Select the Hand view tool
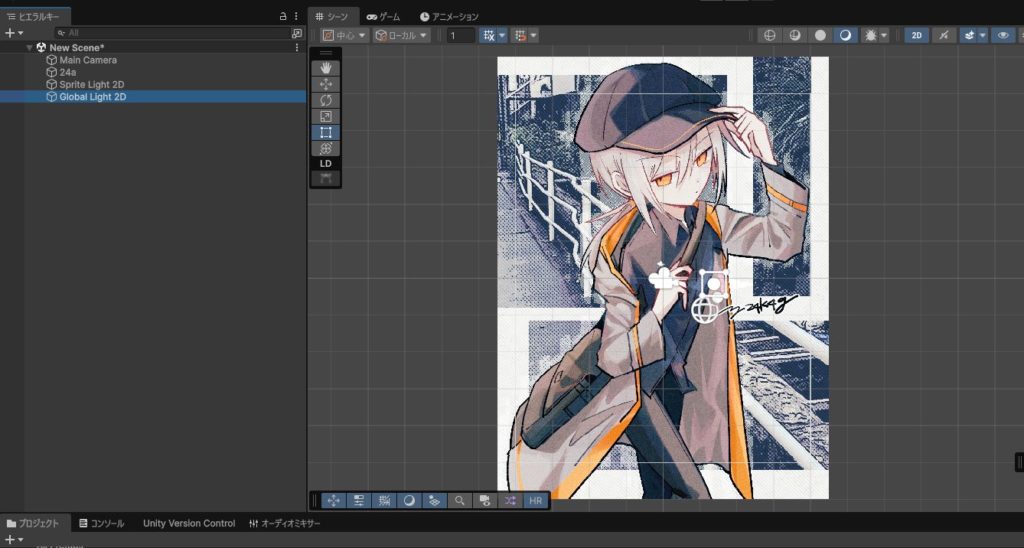 tap(325, 68)
